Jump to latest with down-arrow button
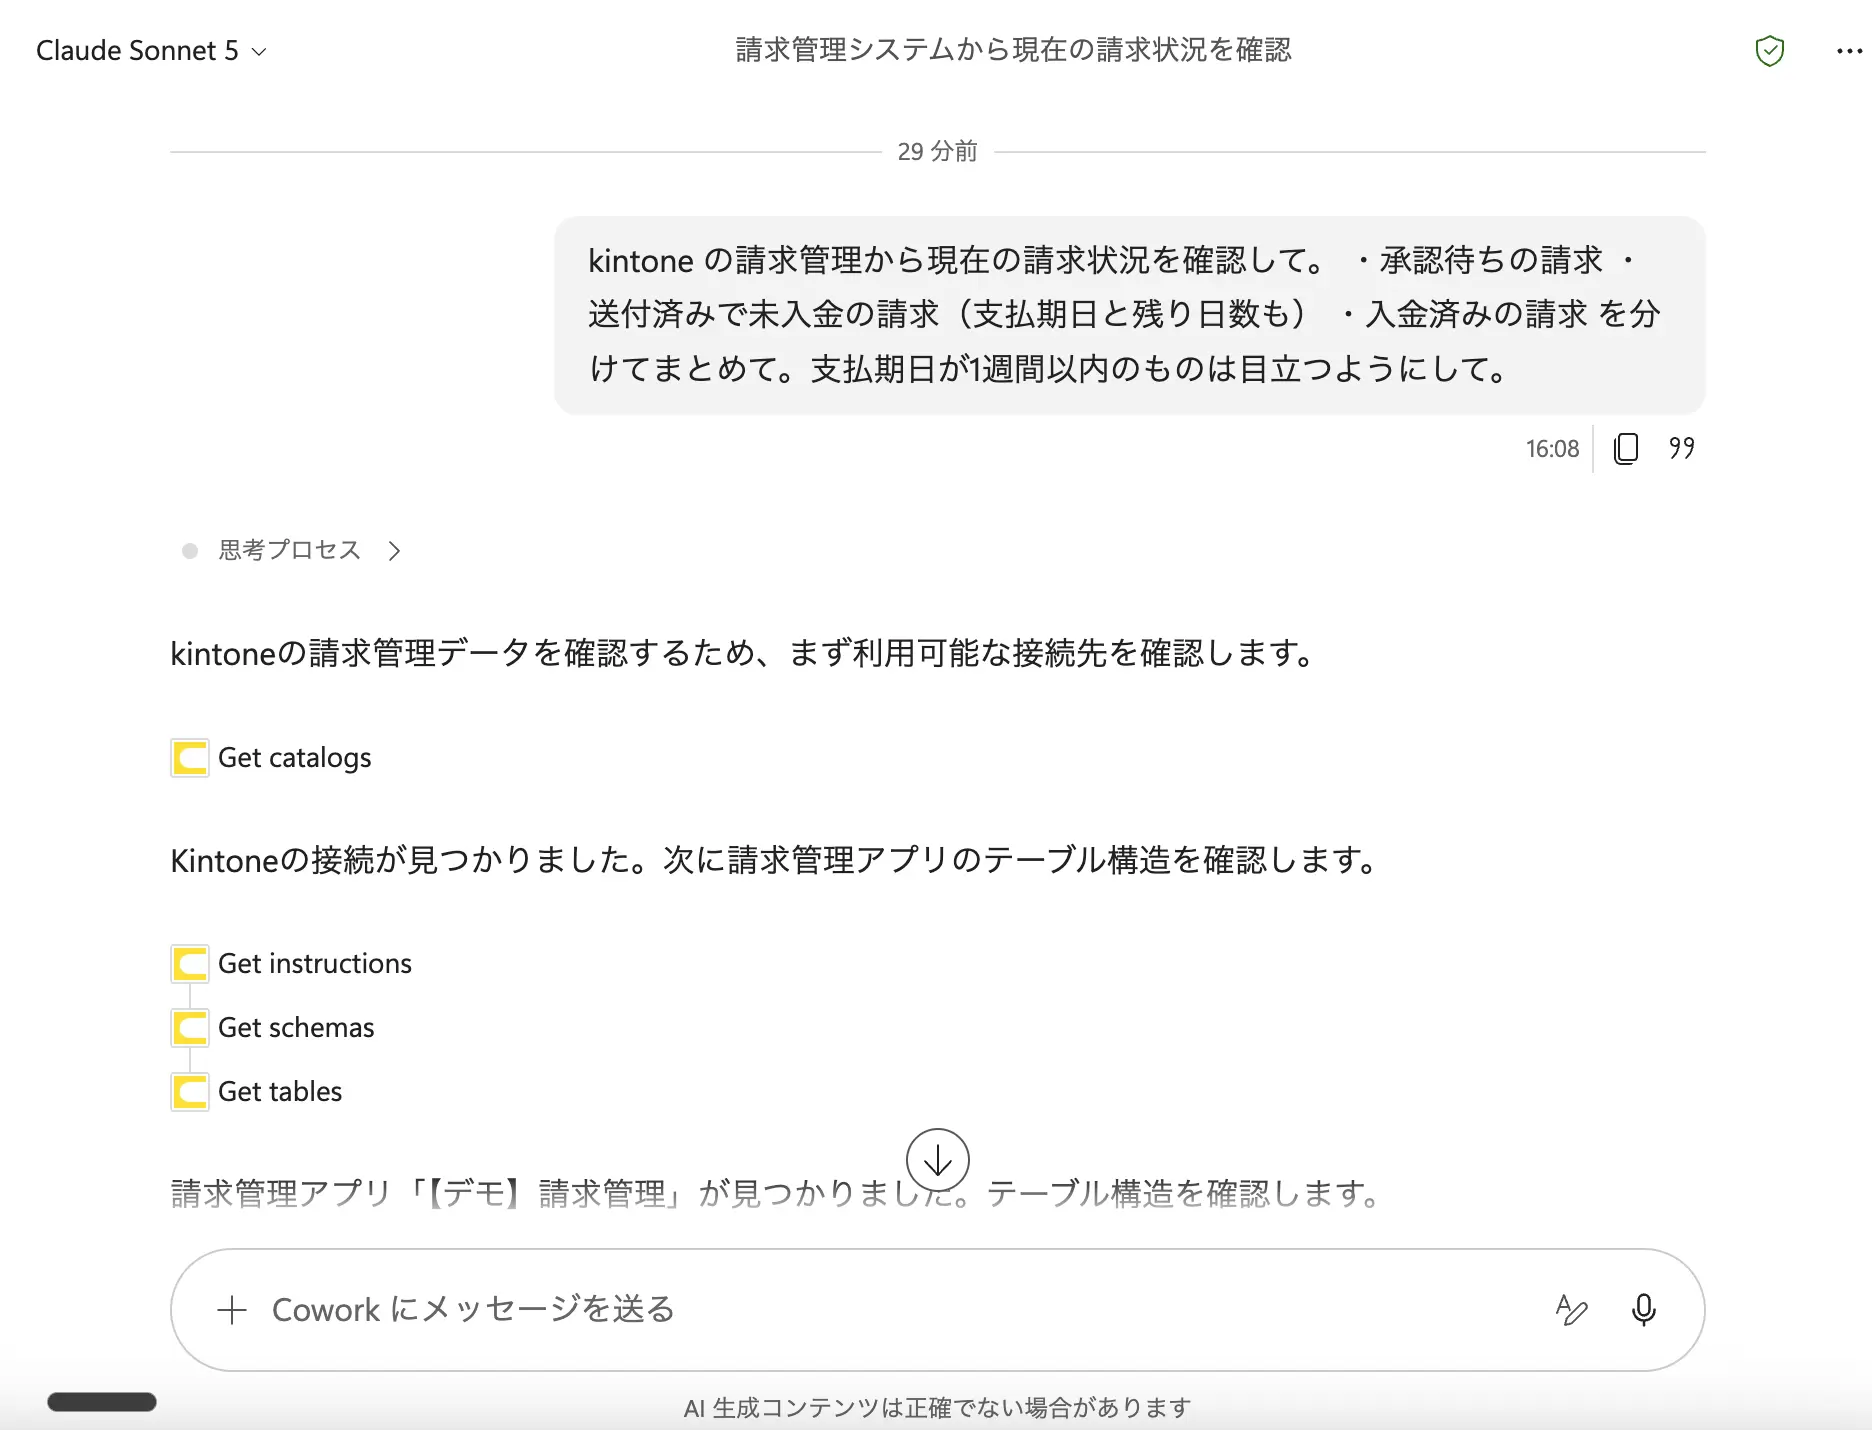Screen dimensions: 1872x1430 coord(938,1160)
